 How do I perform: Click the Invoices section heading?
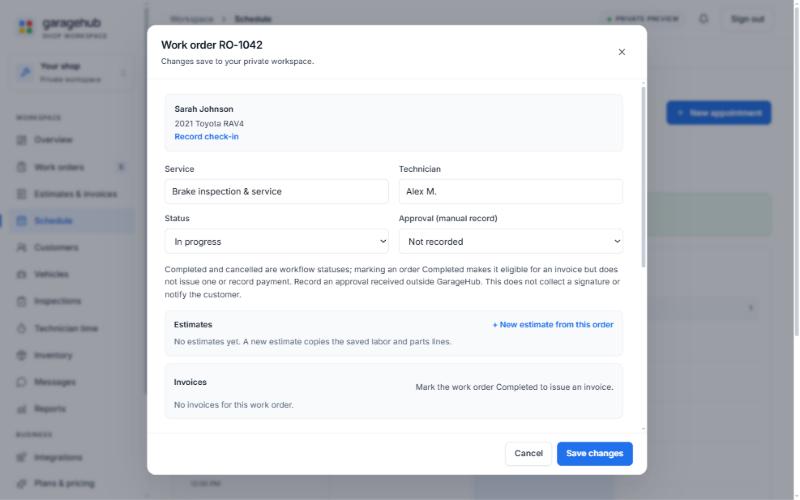coord(190,382)
